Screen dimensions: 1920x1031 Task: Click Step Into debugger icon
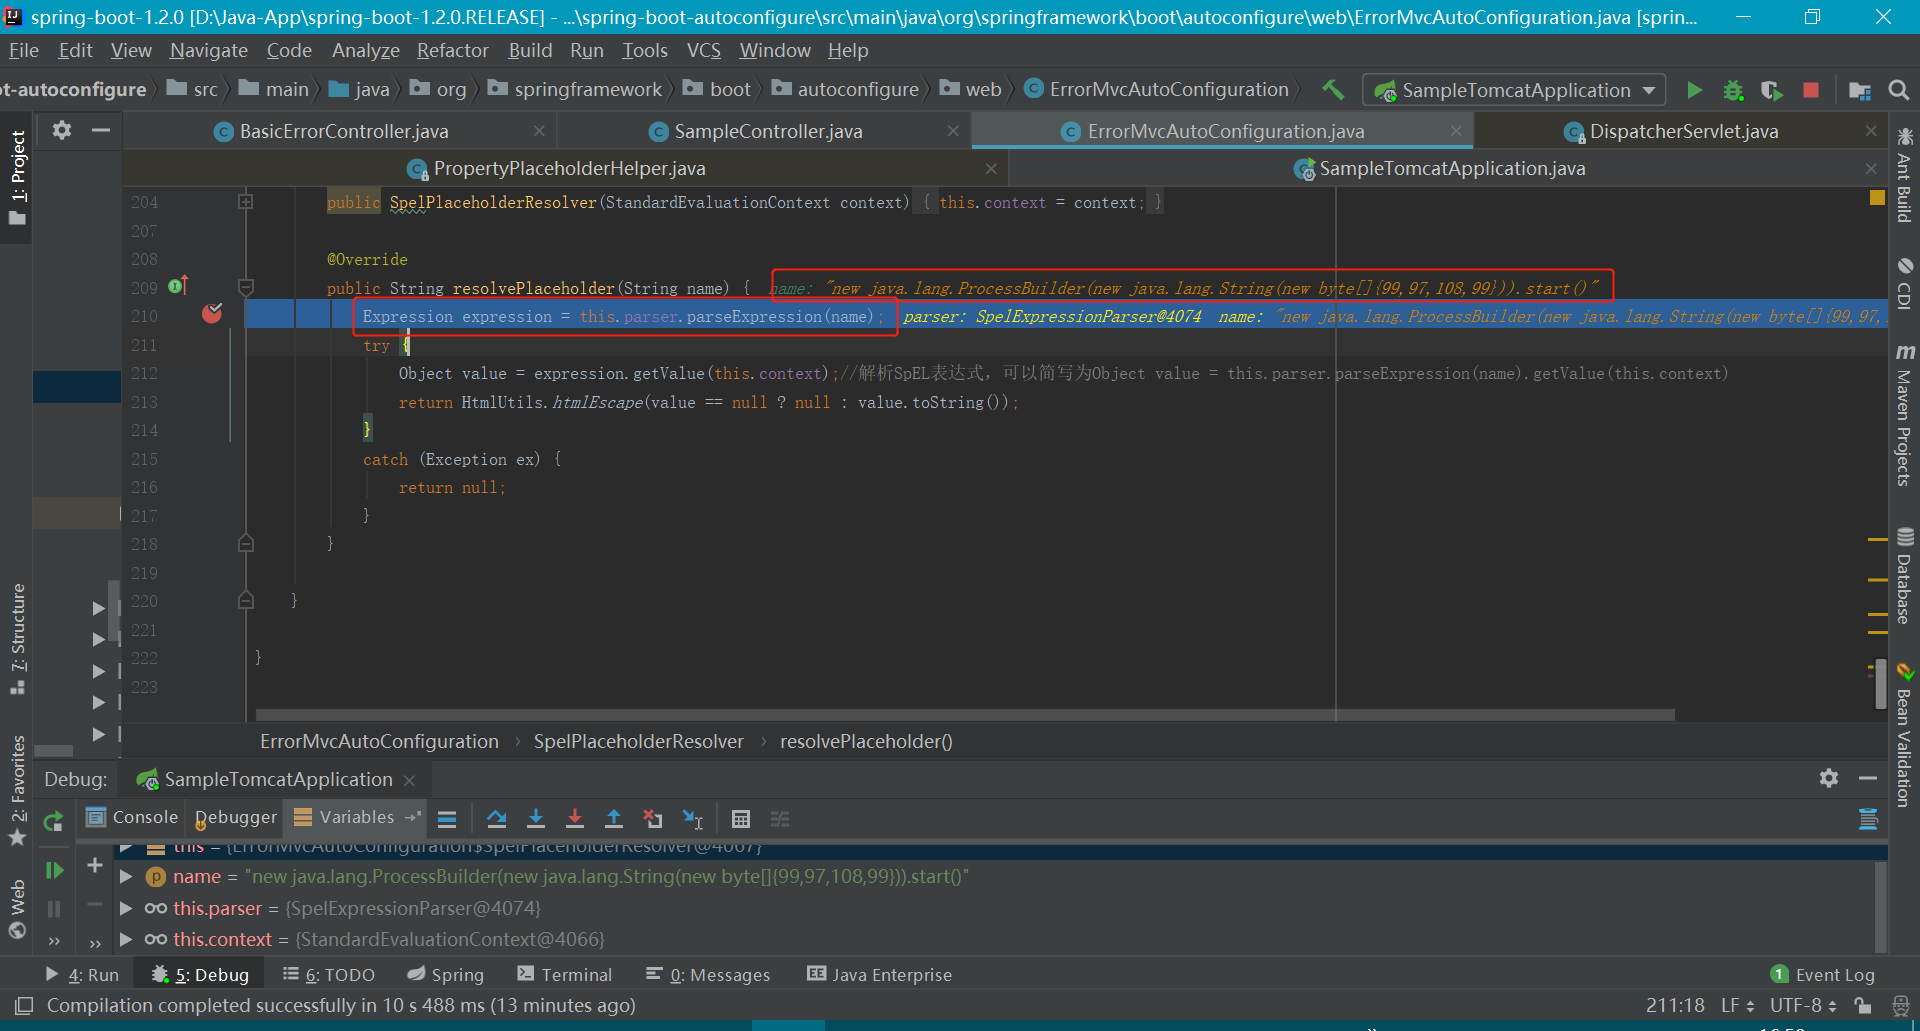[x=536, y=819]
